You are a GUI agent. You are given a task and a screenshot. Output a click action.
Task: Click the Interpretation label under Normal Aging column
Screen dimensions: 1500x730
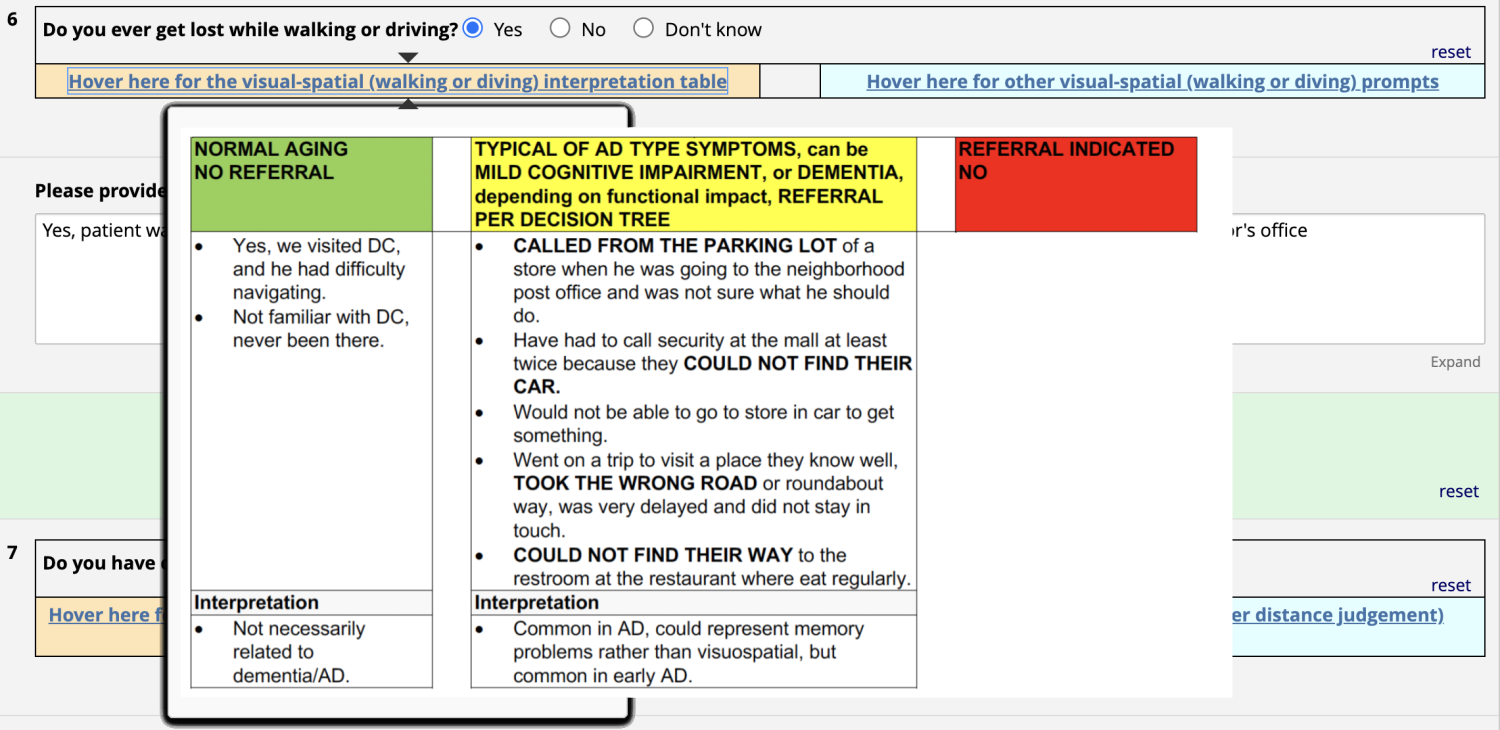pyautogui.click(x=256, y=603)
